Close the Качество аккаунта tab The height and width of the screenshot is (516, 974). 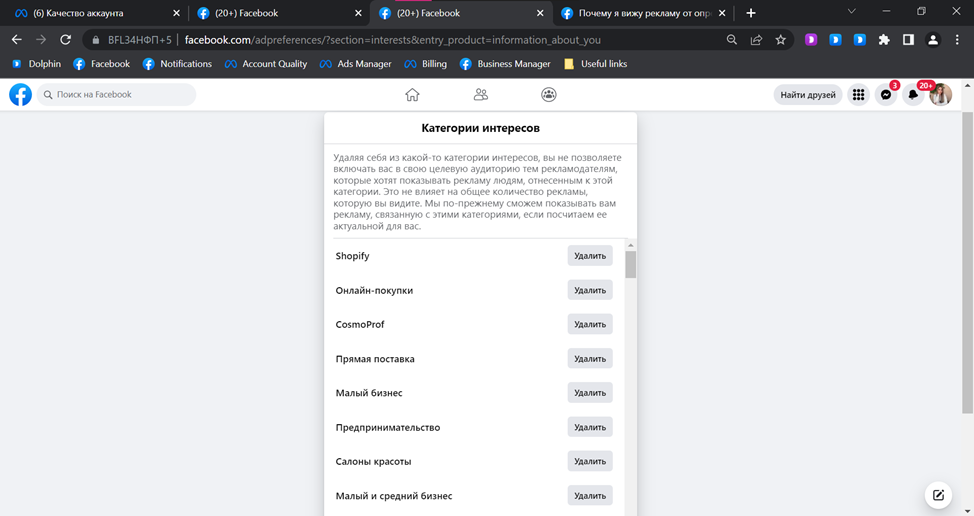click(176, 13)
